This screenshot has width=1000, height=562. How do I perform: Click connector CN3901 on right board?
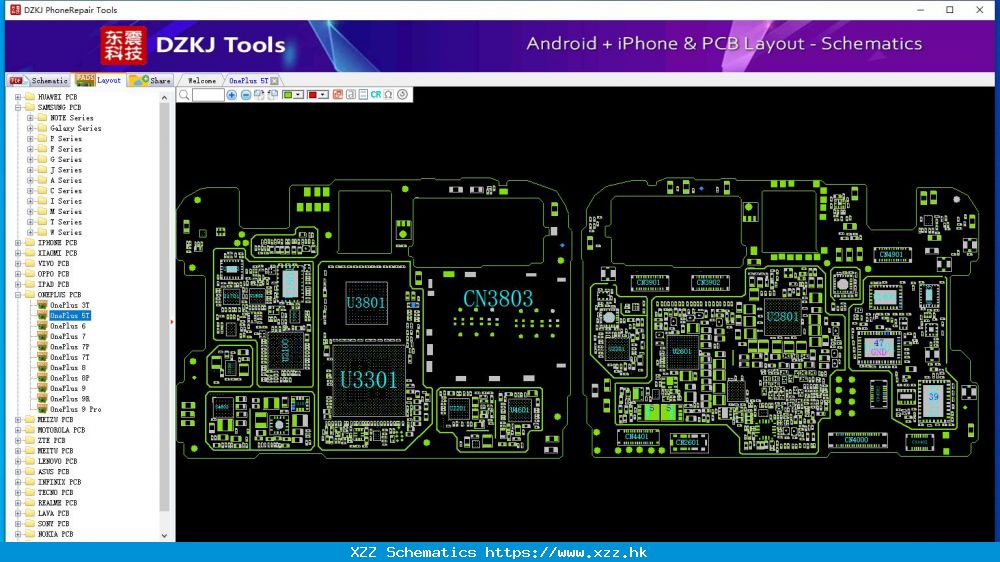(649, 283)
